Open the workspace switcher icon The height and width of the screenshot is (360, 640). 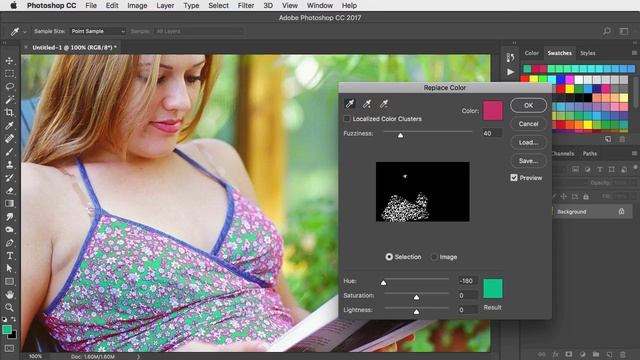pyautogui.click(x=624, y=31)
